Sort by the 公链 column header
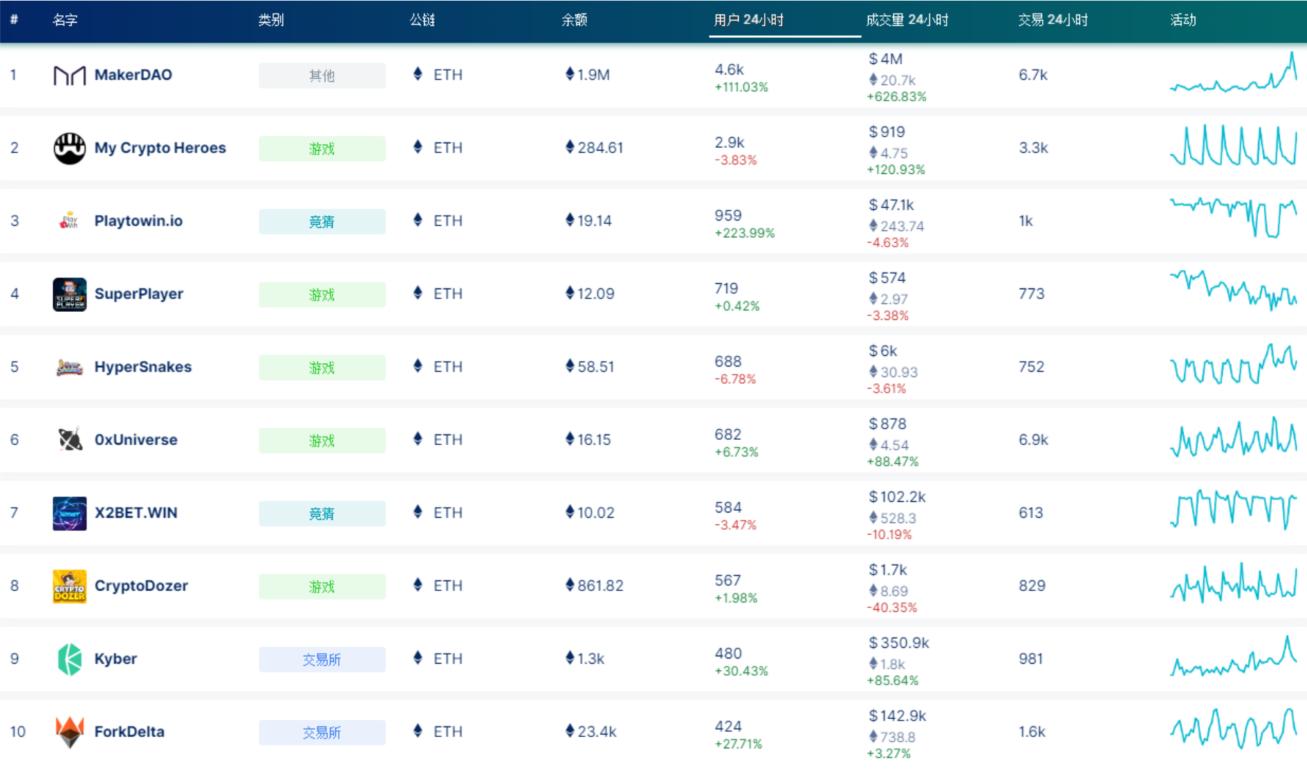1307x779 pixels. pos(422,20)
